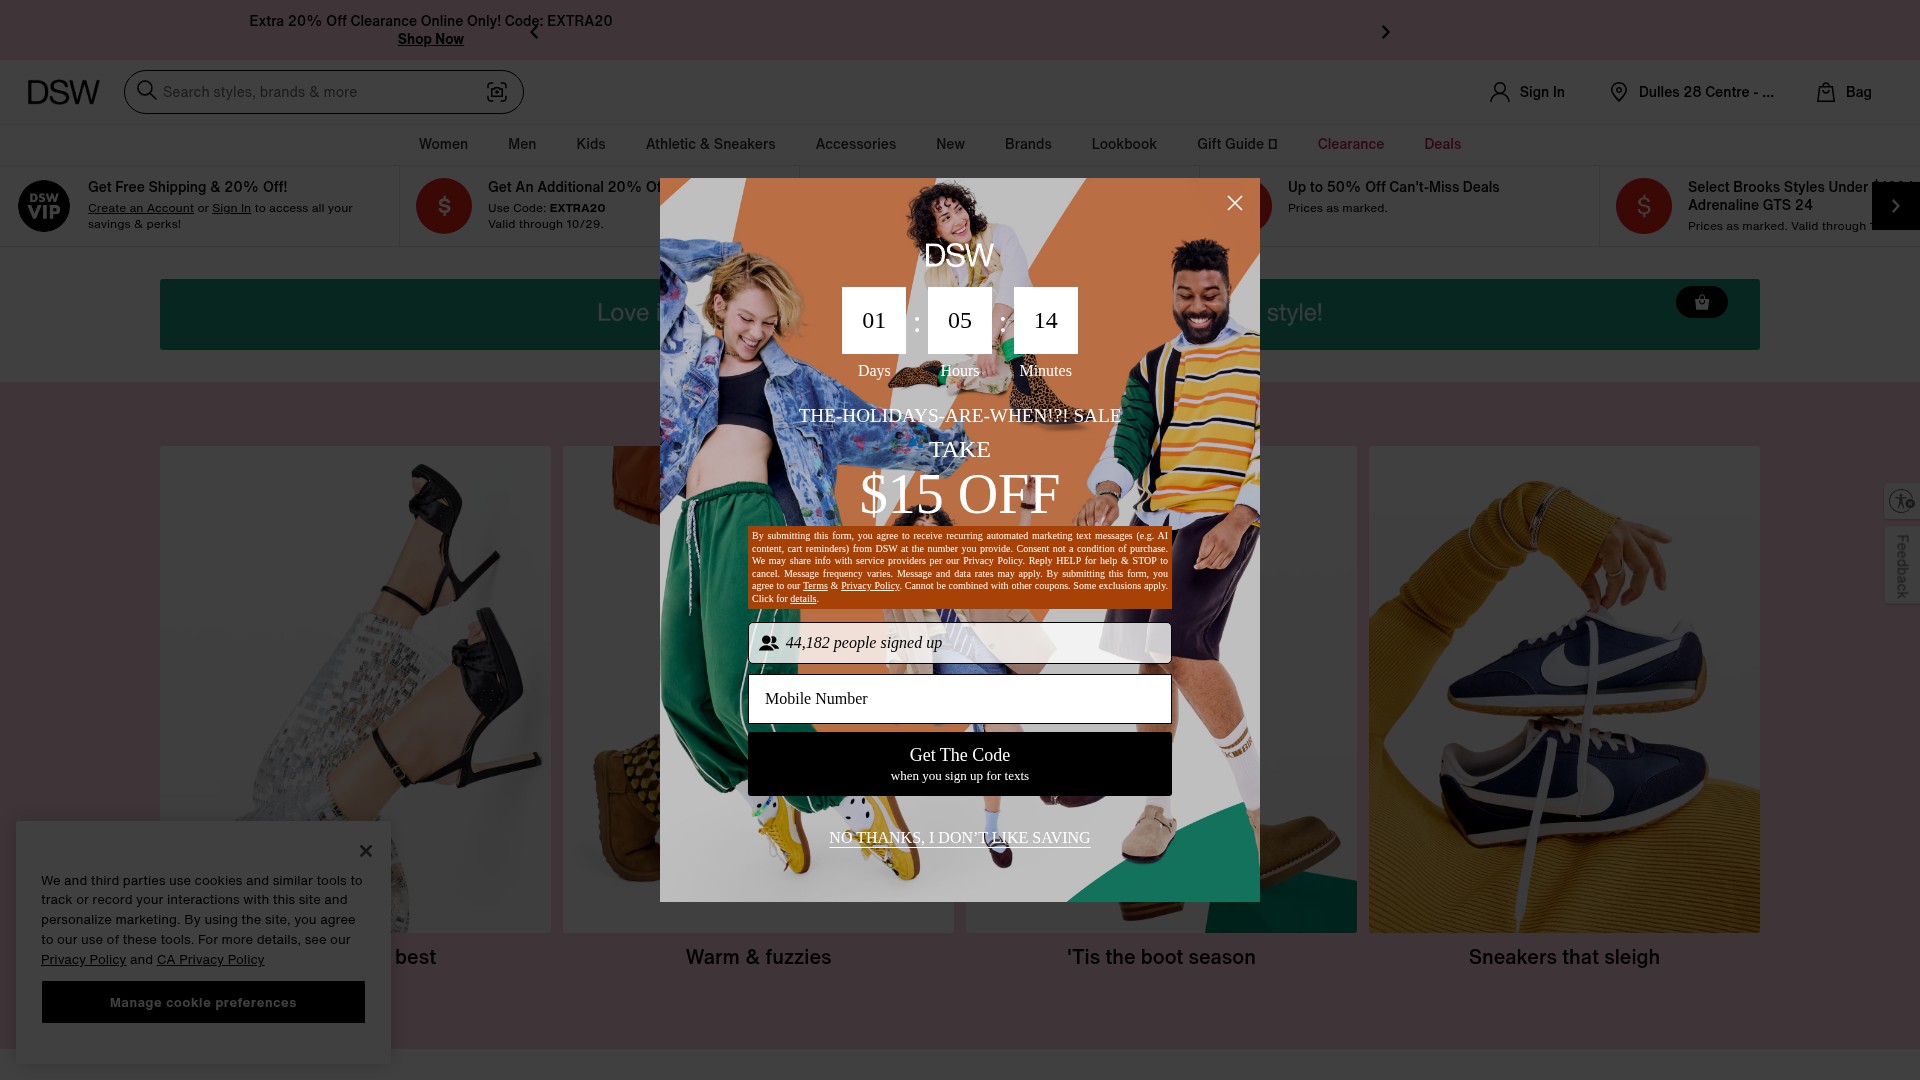Click 44,182 people signed up text
Image resolution: width=1920 pixels, height=1080 pixels.
[x=864, y=643]
